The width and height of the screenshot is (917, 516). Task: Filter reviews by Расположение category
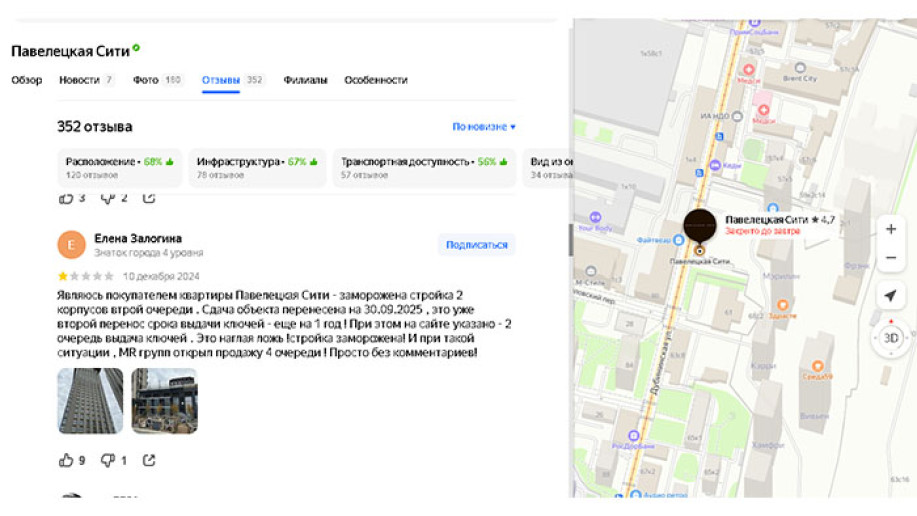click(x=119, y=167)
